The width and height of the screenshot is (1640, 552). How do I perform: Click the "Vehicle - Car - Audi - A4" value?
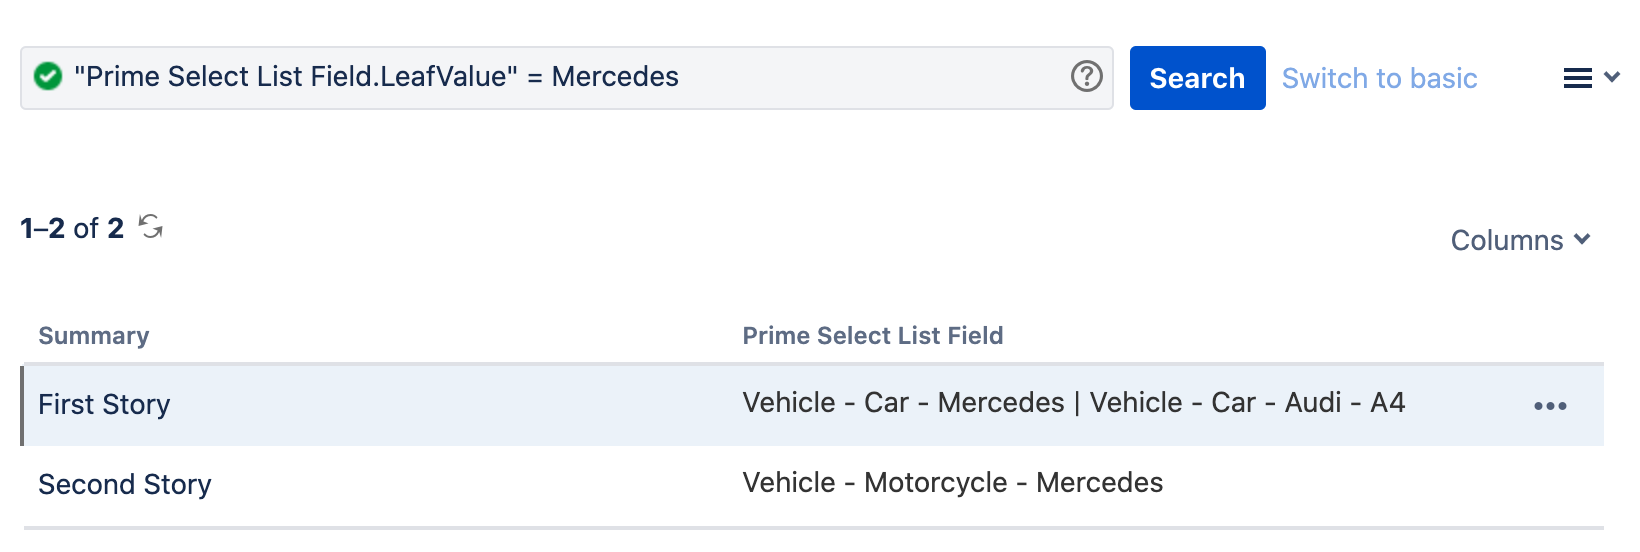point(1247,403)
